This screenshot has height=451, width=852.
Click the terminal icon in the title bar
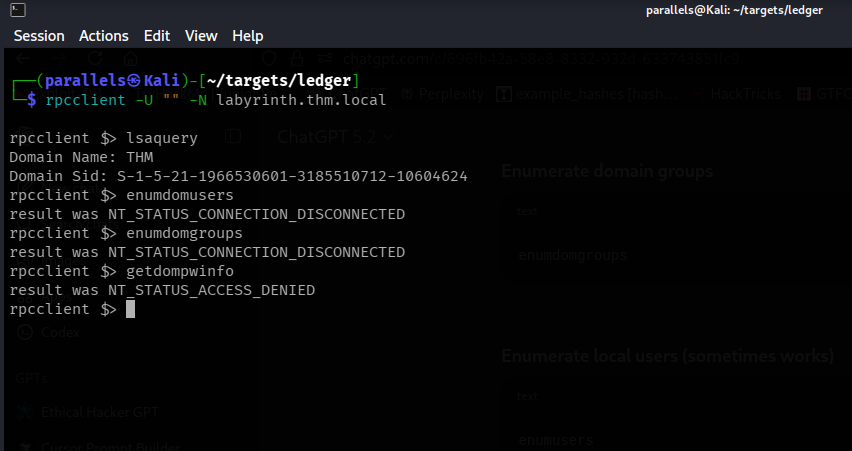click(x=11, y=10)
